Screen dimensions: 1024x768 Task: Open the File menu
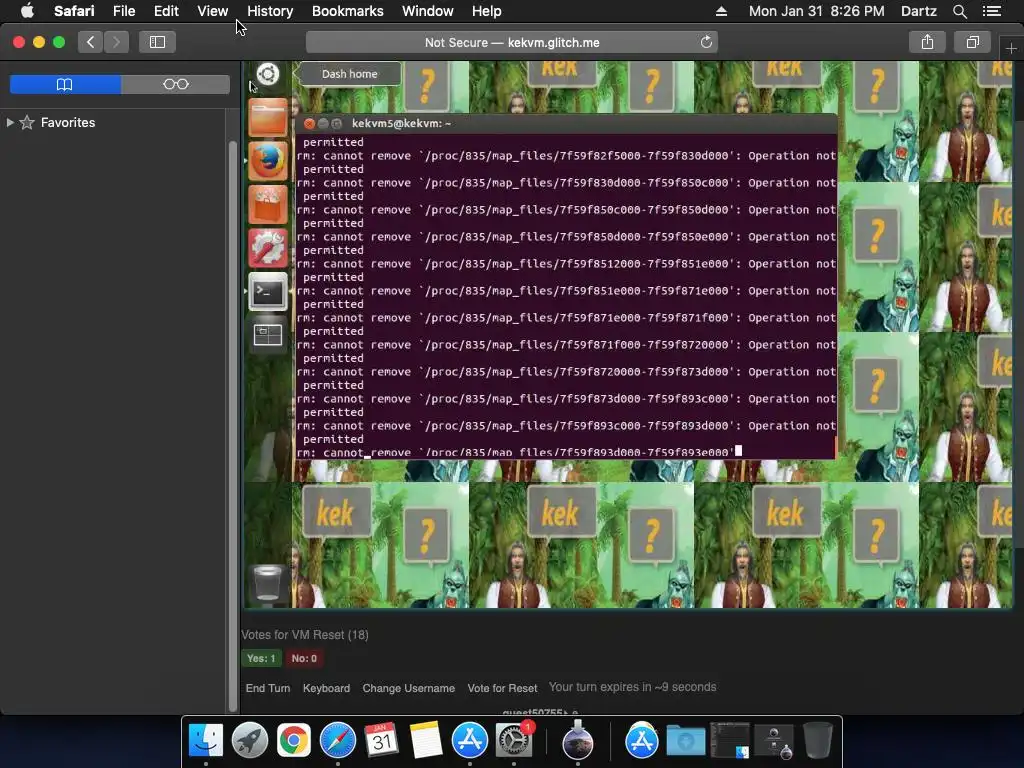(x=123, y=11)
